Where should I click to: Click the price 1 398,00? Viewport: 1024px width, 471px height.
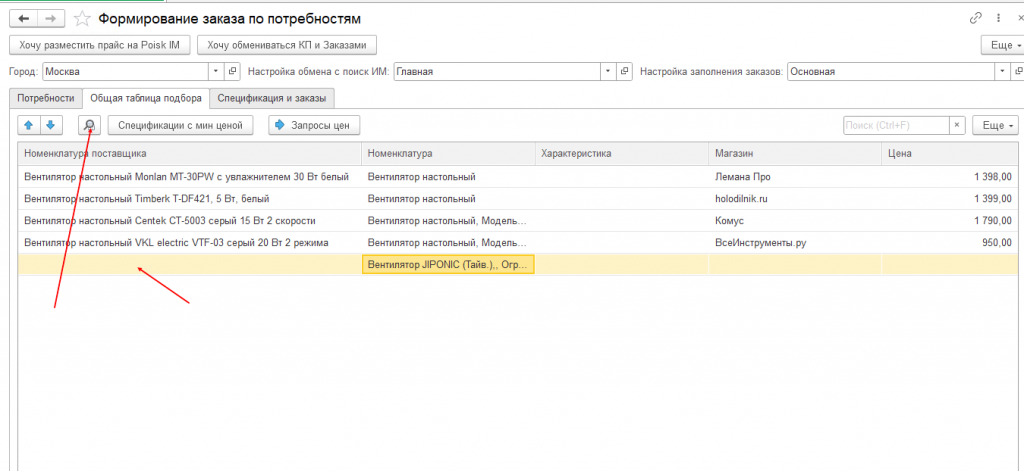pyautogui.click(x=950, y=176)
